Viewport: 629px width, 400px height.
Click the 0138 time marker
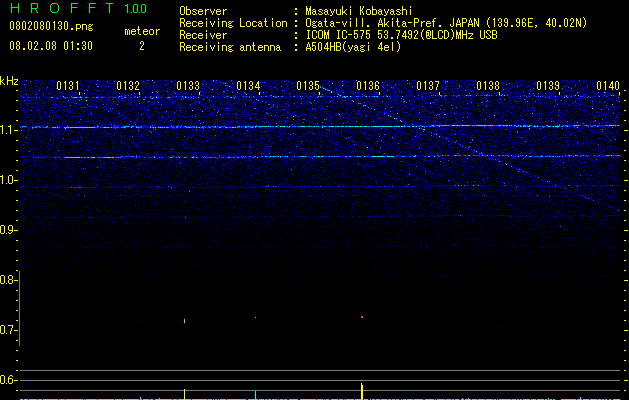pos(488,85)
